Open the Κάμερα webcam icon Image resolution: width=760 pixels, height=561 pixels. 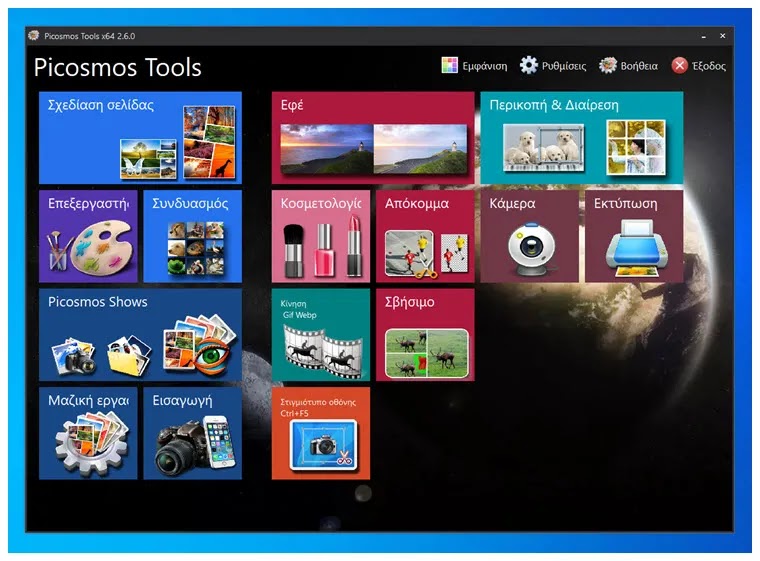pos(532,249)
